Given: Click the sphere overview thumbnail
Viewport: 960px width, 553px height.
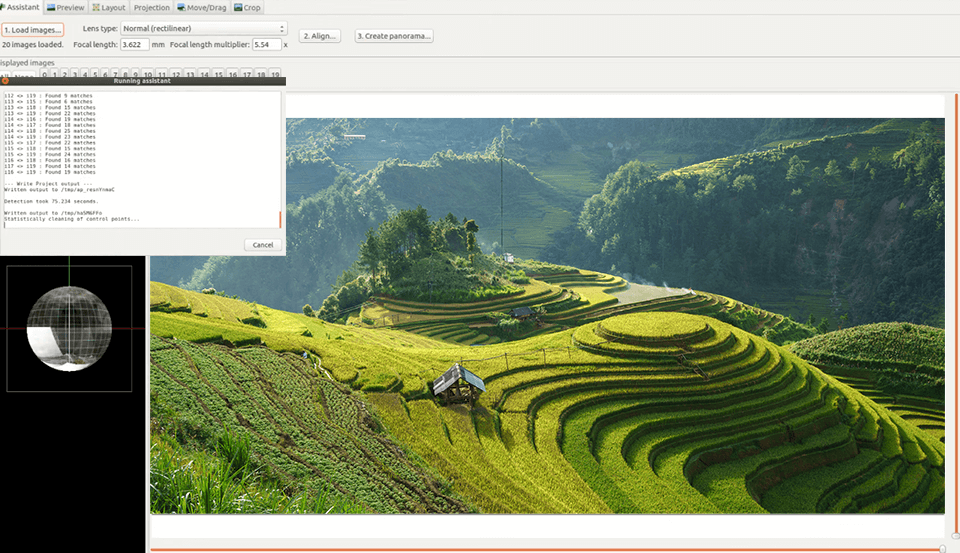Looking at the screenshot, I should point(69,327).
